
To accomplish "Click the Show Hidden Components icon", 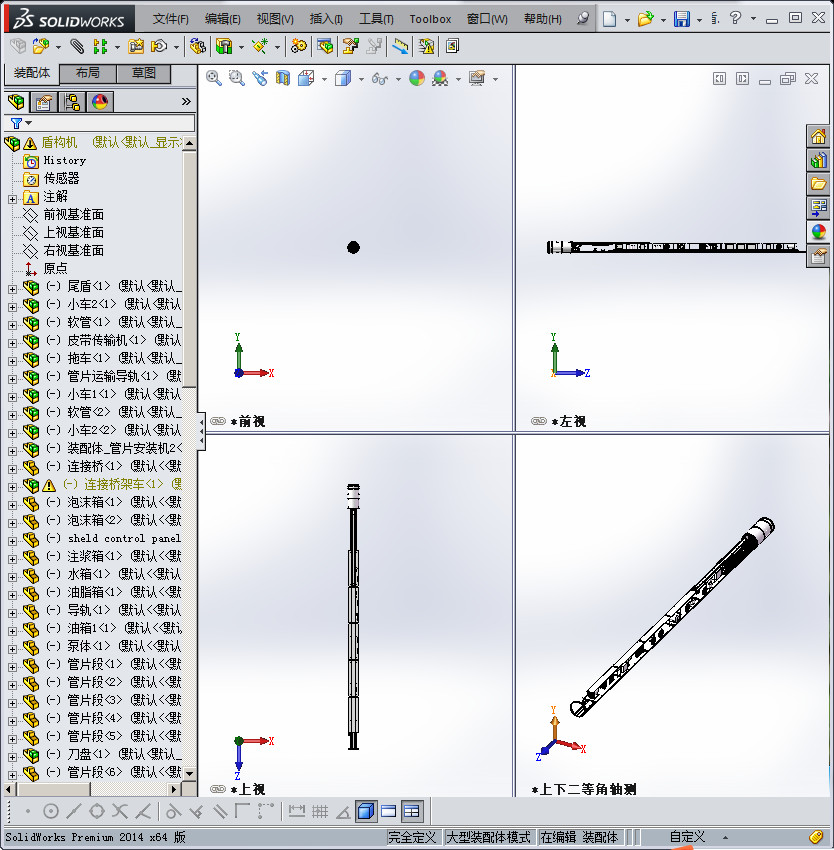I will click(x=197, y=47).
